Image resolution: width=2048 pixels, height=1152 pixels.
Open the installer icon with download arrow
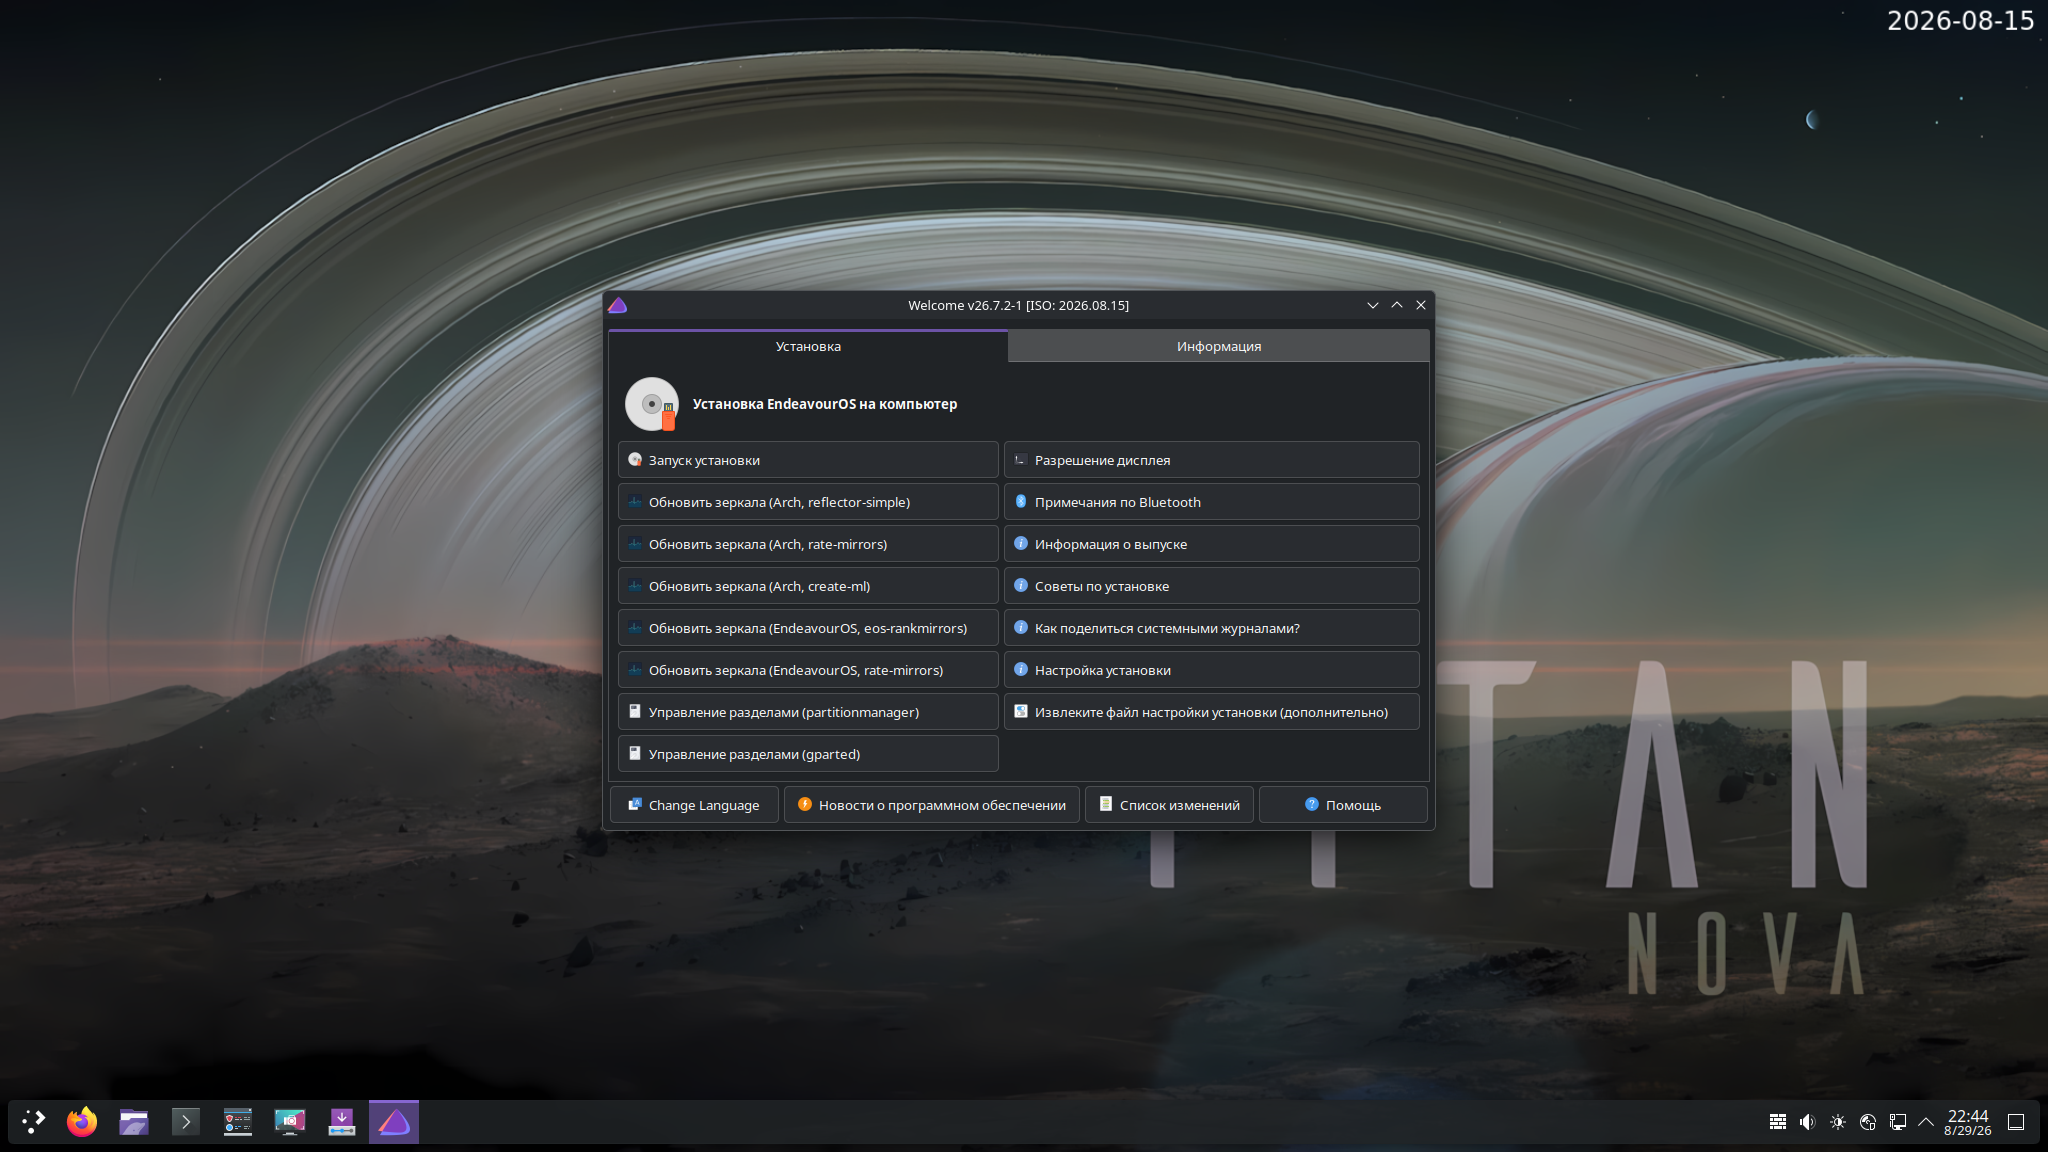coord(342,1122)
